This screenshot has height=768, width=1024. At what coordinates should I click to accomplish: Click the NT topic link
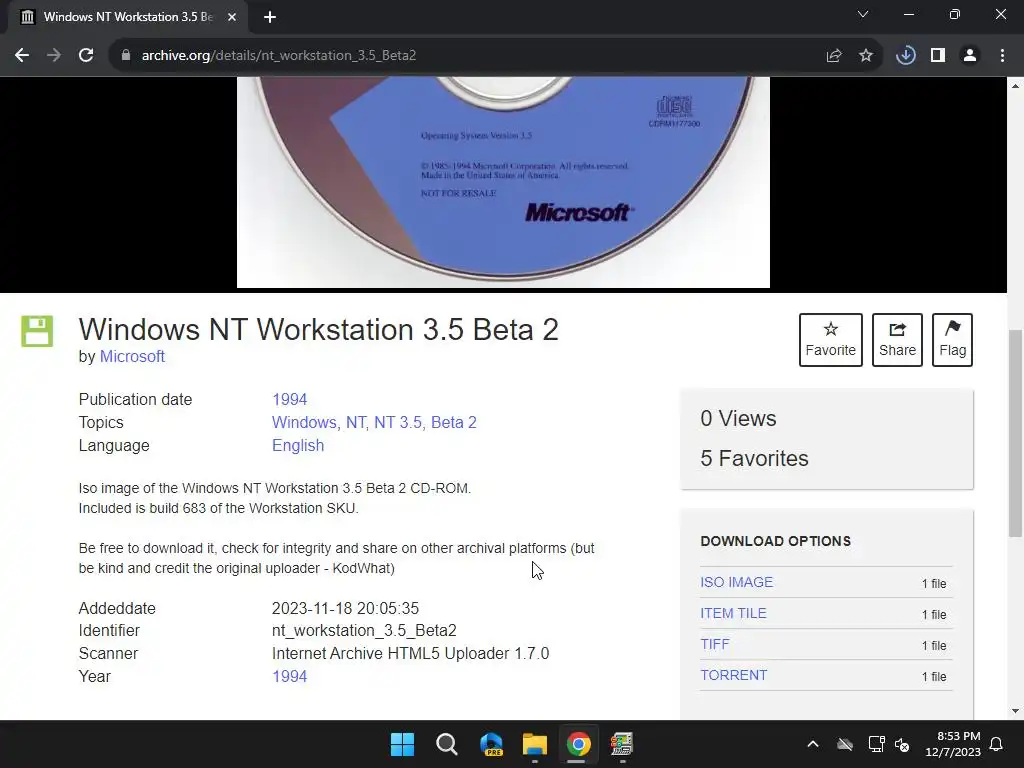pos(357,423)
